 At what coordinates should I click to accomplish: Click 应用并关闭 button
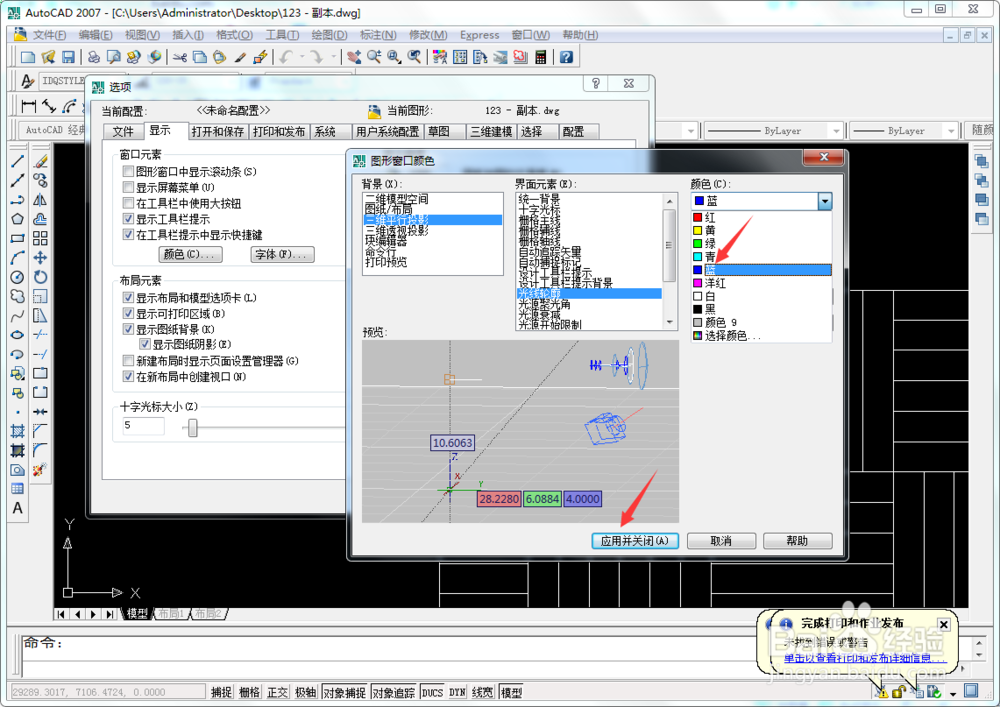tap(635, 541)
